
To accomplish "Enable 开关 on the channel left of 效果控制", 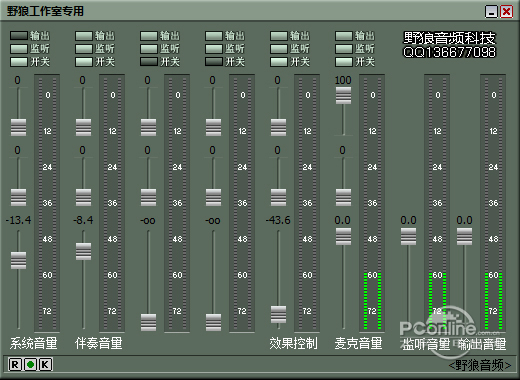I will coord(214,62).
